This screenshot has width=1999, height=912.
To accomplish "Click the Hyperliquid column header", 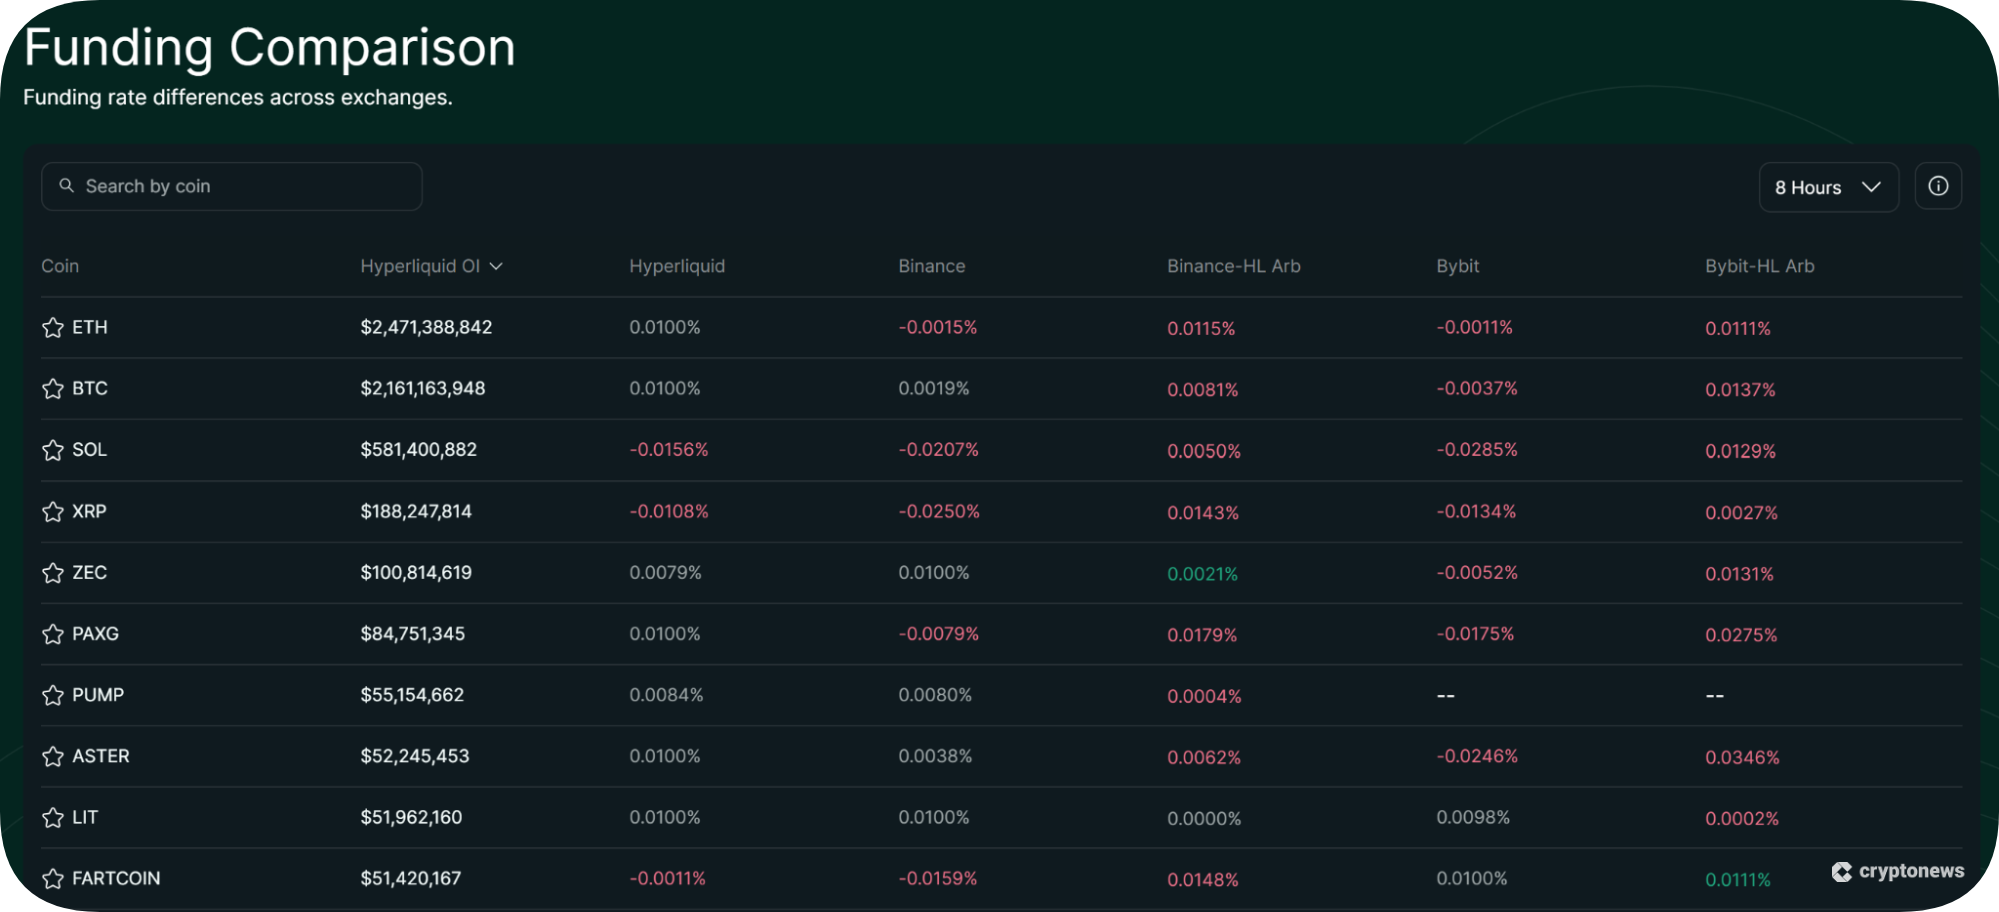I will [x=677, y=266].
